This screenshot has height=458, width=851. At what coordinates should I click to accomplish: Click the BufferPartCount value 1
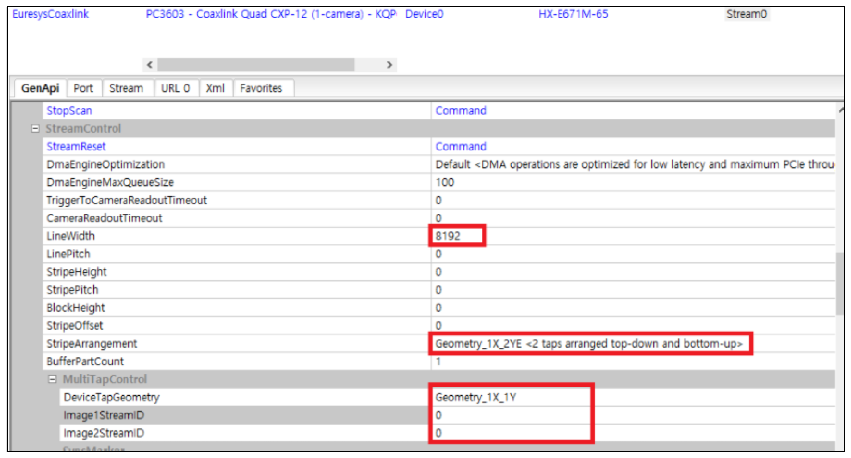pos(633,361)
